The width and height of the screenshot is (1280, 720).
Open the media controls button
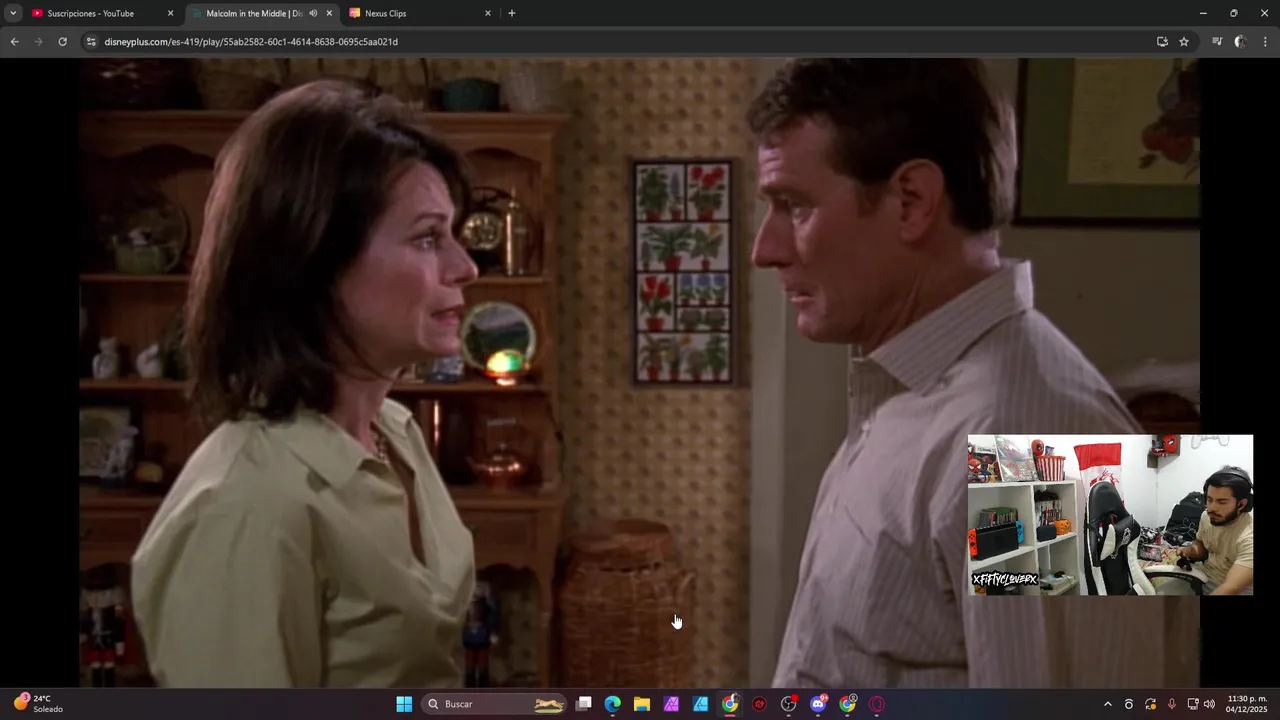[x=1217, y=41]
